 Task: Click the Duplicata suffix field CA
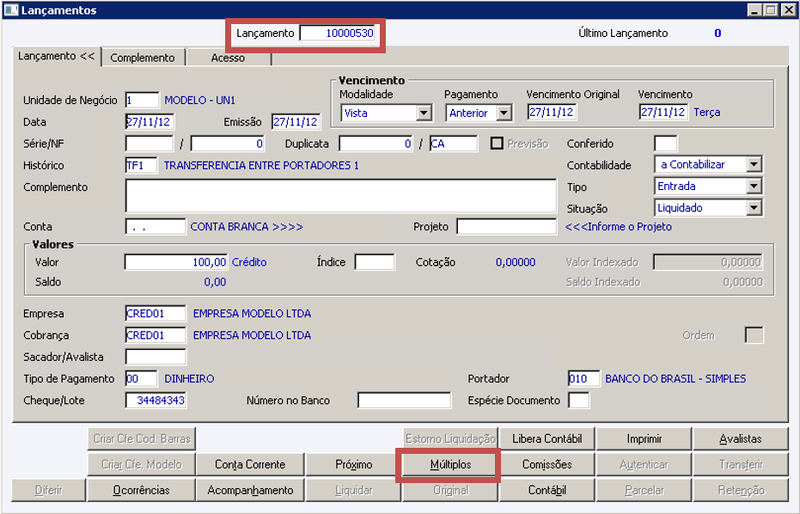pyautogui.click(x=454, y=143)
